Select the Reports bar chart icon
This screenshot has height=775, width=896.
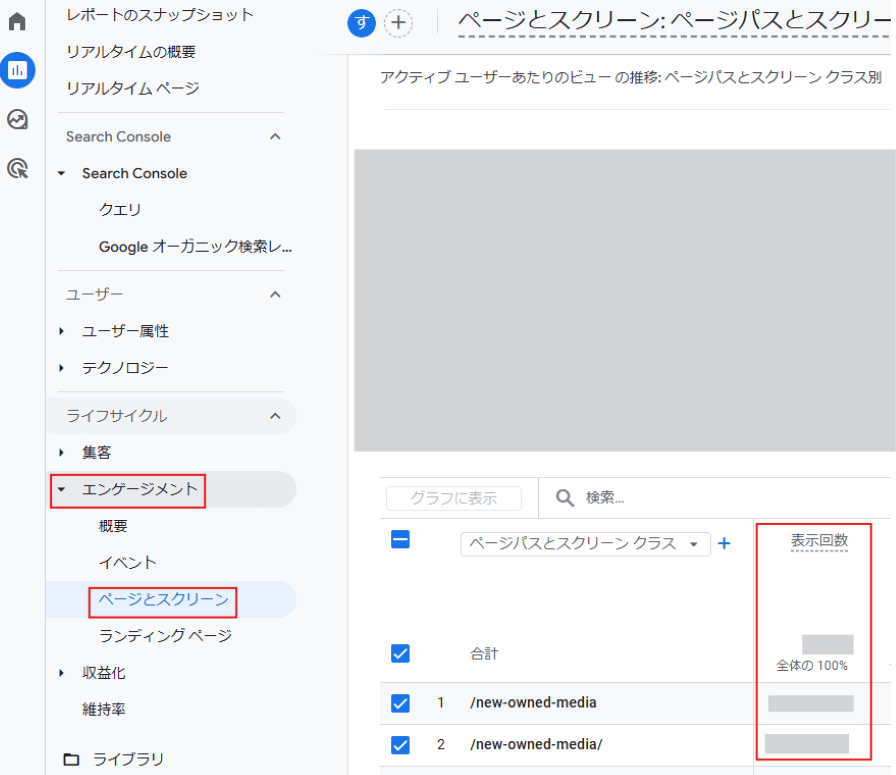[18, 70]
